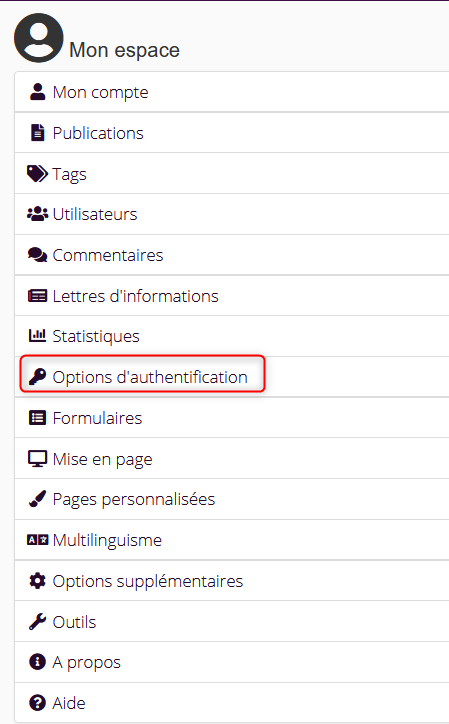Screen dimensions: 449x724
Task: Click the document icon for Publications
Action: [37, 133]
